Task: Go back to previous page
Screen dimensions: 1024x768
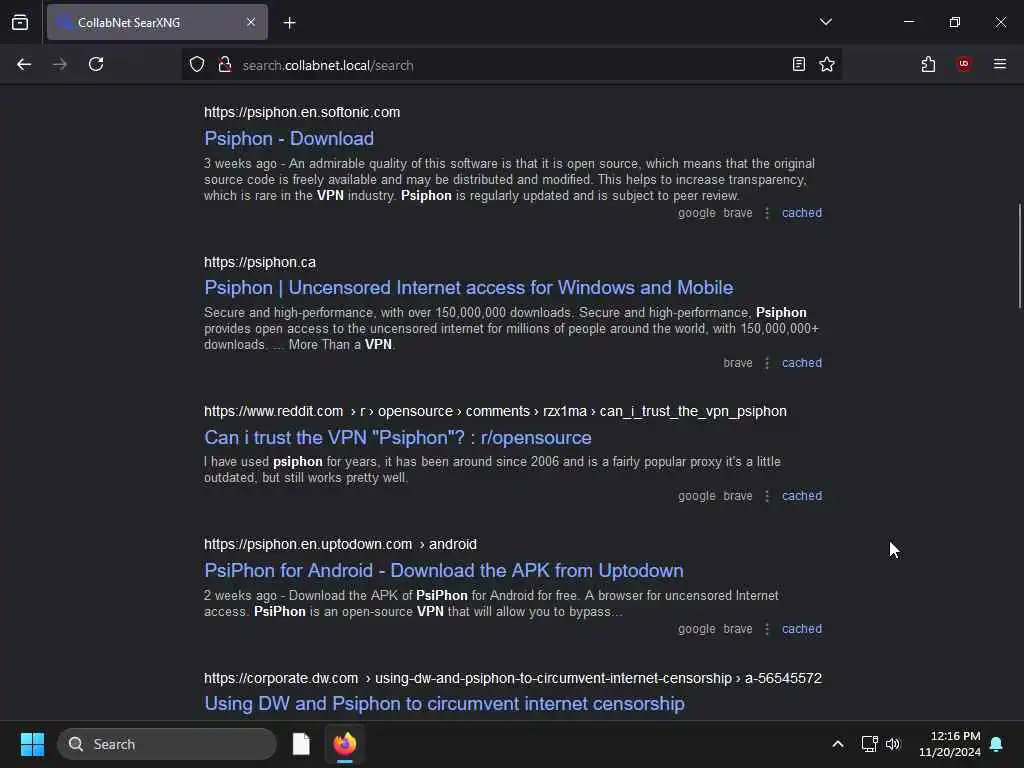Action: click(x=24, y=64)
